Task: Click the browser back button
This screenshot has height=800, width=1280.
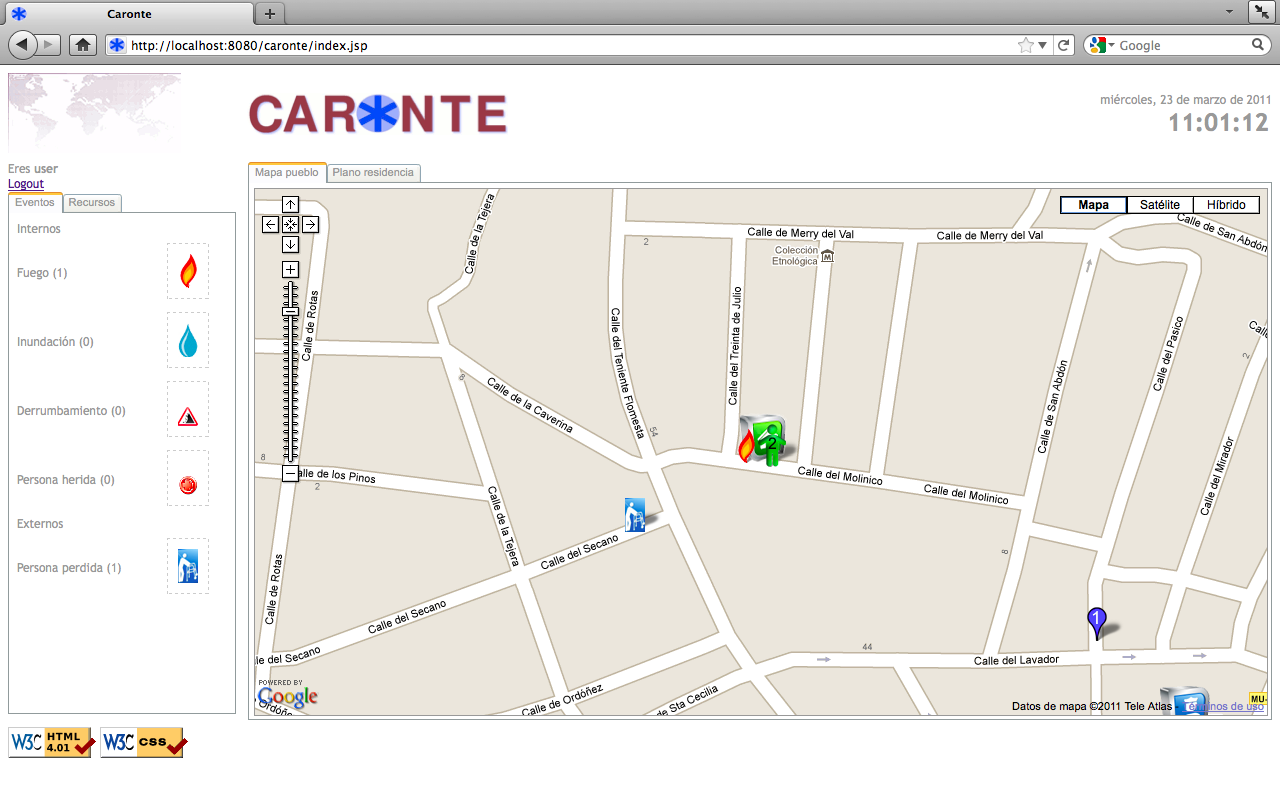Action: pos(22,45)
